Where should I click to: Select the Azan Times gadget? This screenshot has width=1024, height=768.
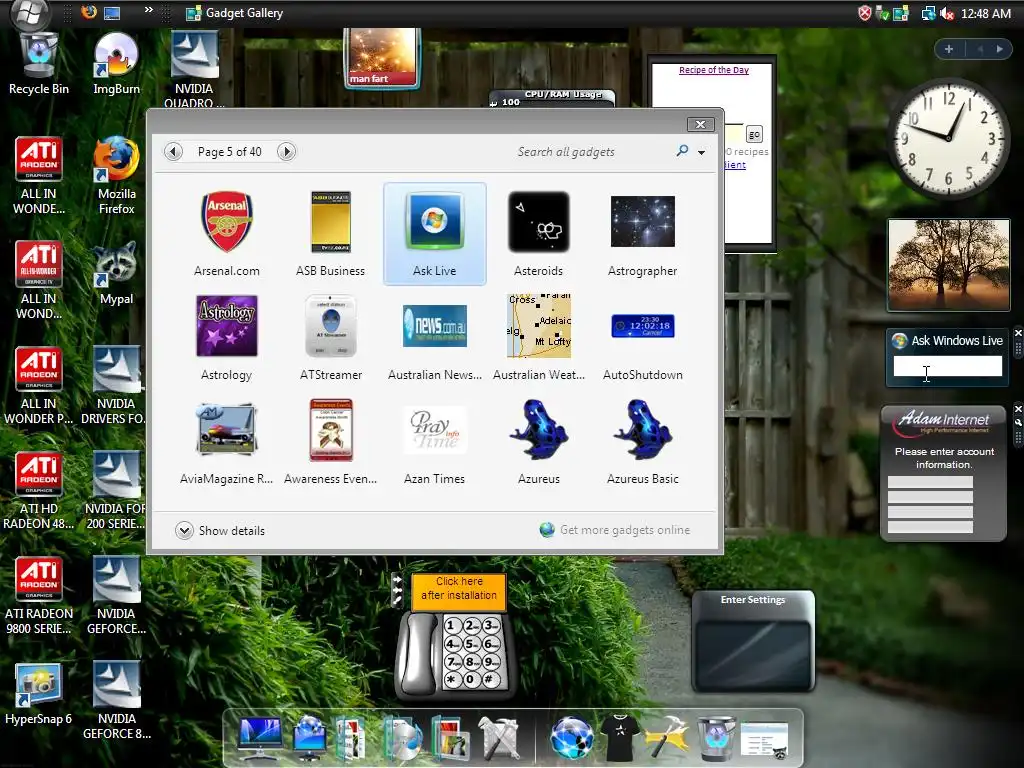434,442
